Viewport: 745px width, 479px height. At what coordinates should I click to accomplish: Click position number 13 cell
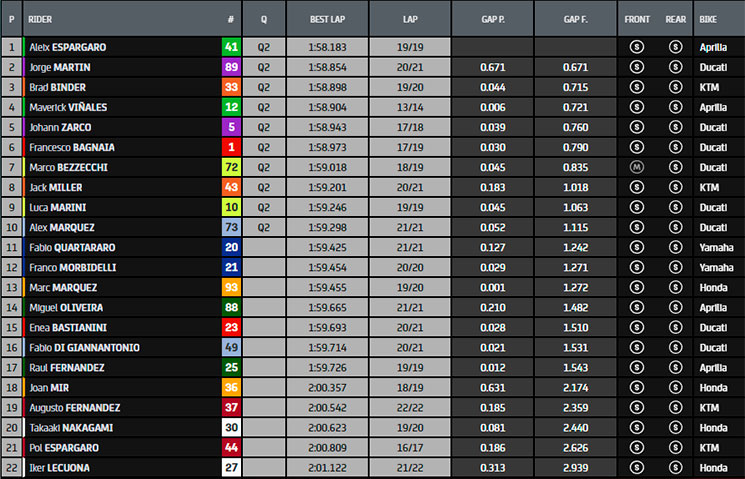(11, 287)
